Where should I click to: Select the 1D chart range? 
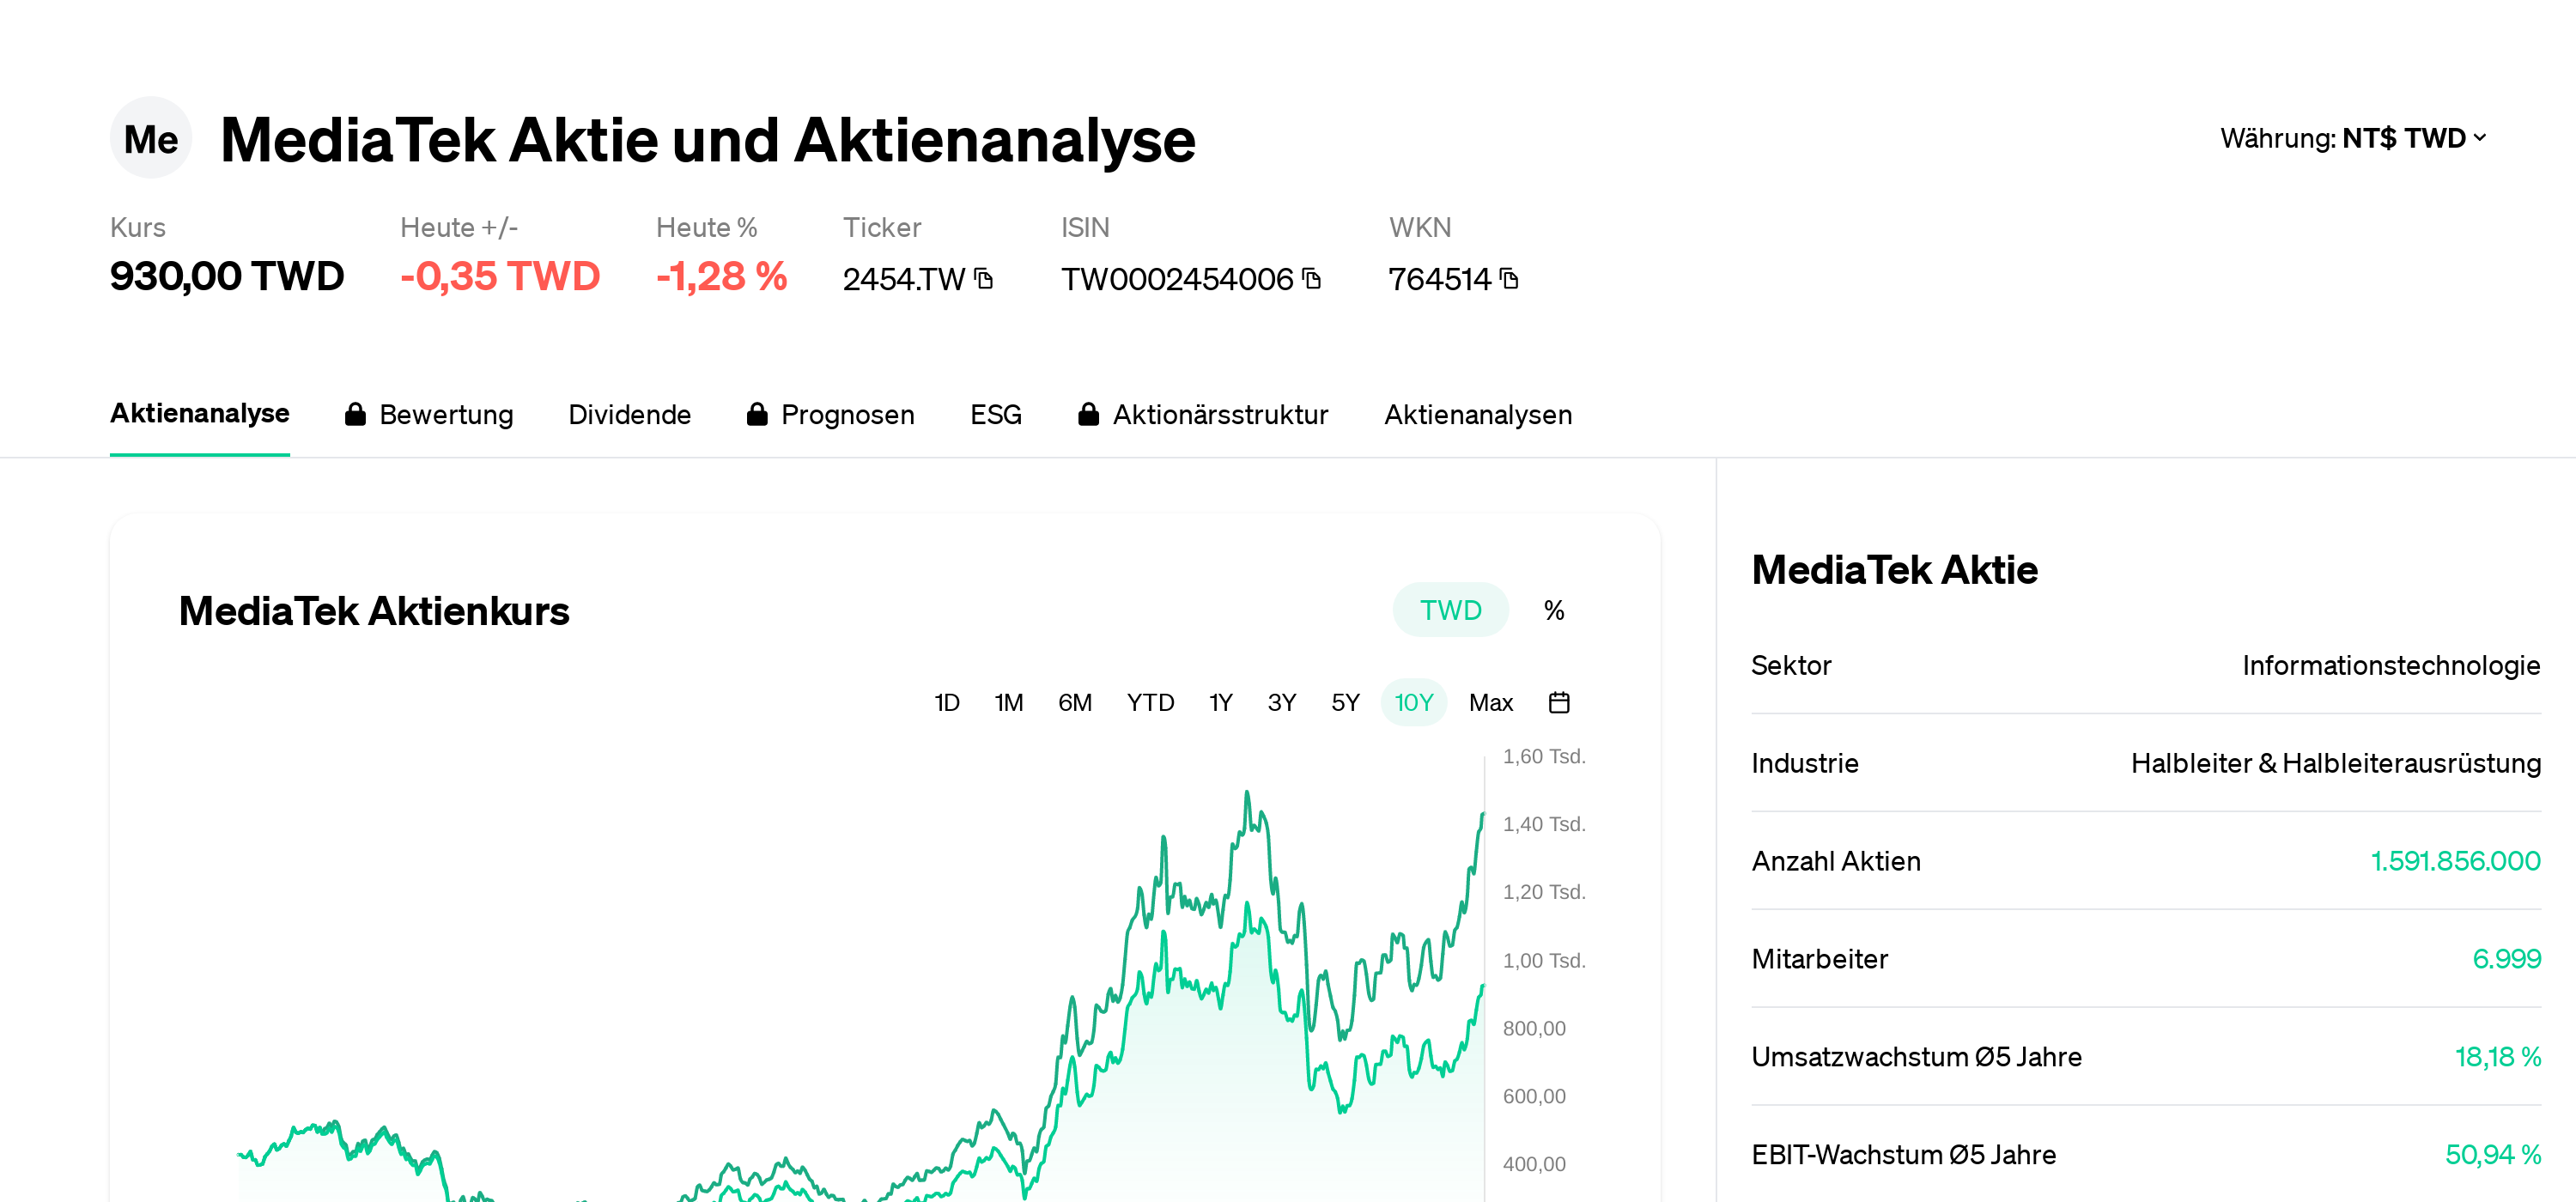point(947,703)
